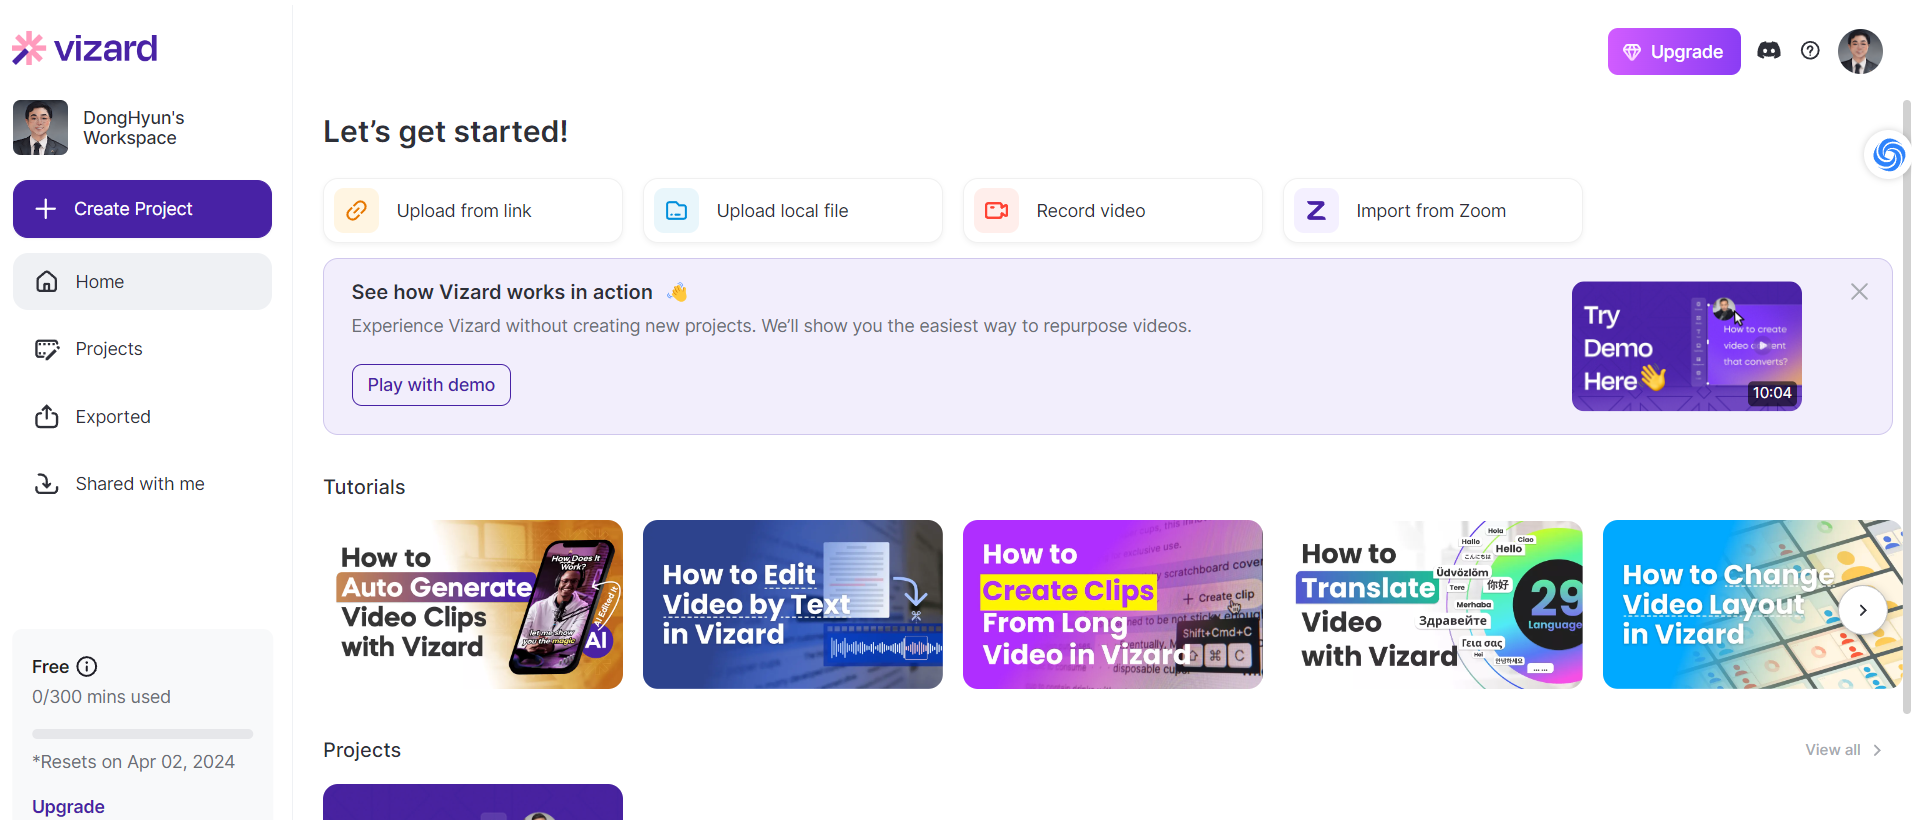Click the tutorials next arrow
This screenshot has height=820, width=1912.
[x=1862, y=610]
